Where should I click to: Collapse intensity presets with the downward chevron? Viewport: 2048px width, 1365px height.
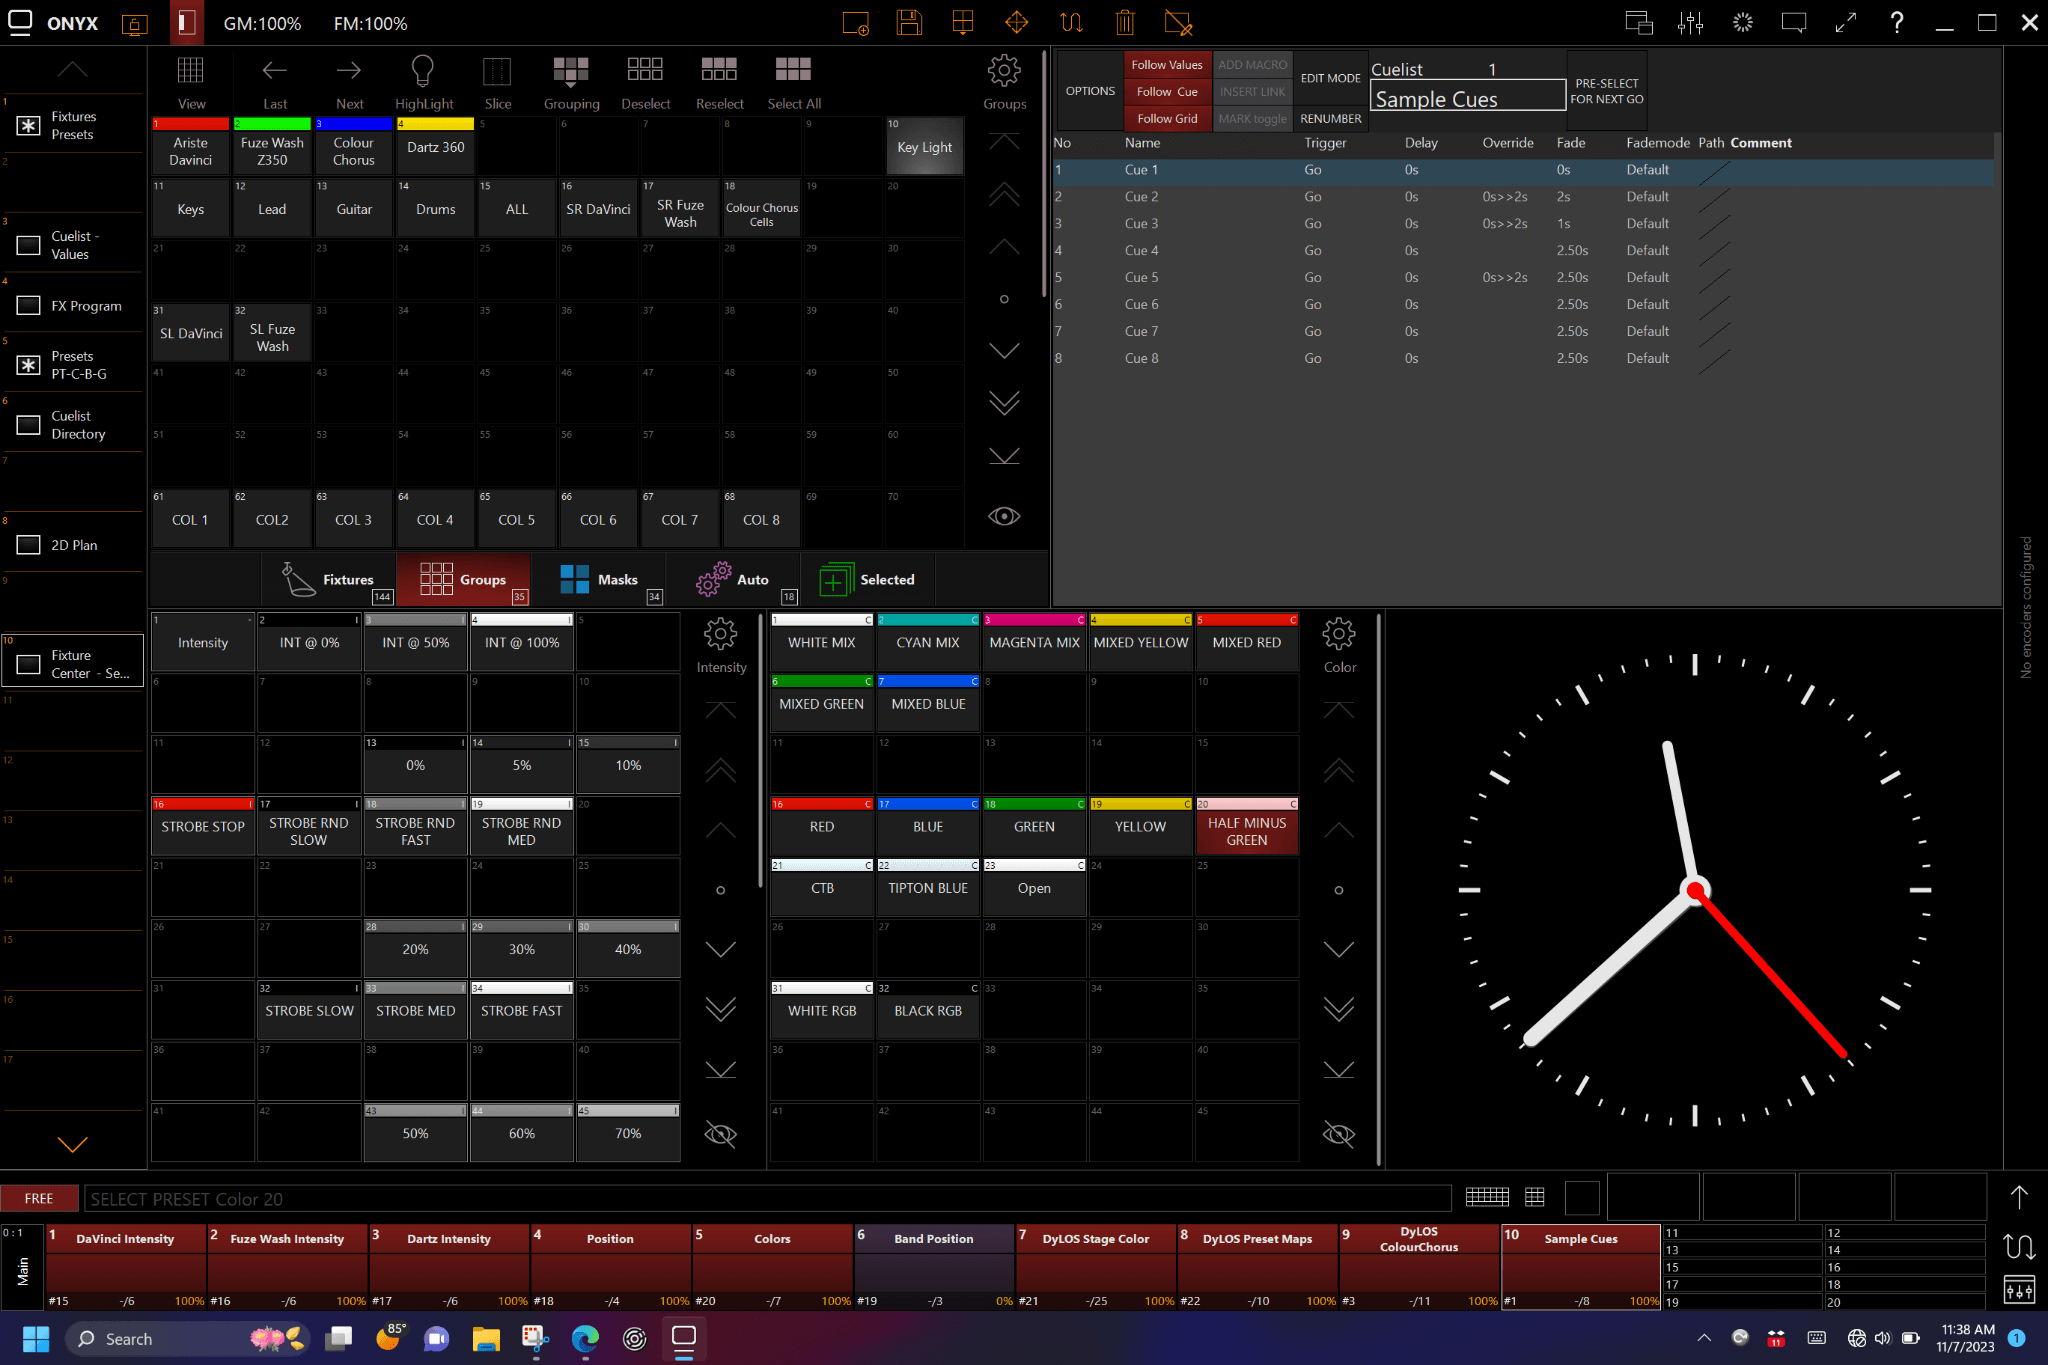pos(720,948)
